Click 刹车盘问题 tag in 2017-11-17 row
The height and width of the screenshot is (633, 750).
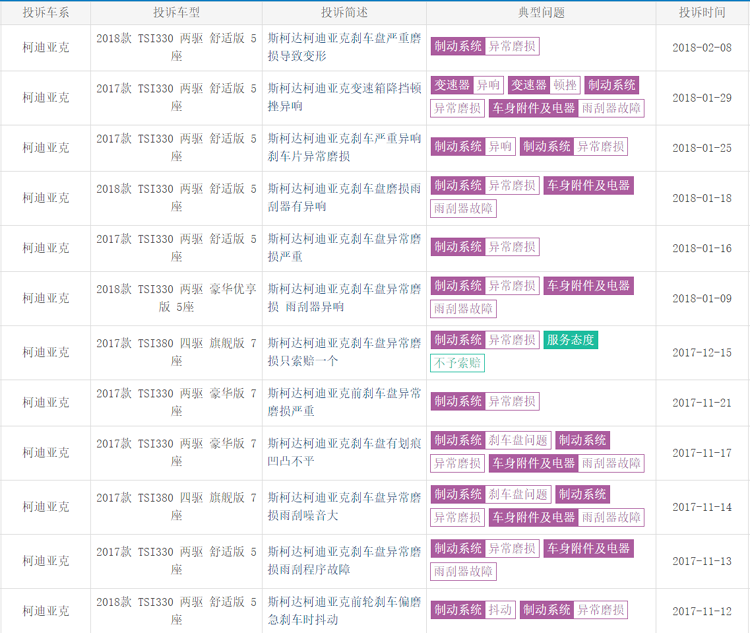pyautogui.click(x=518, y=440)
